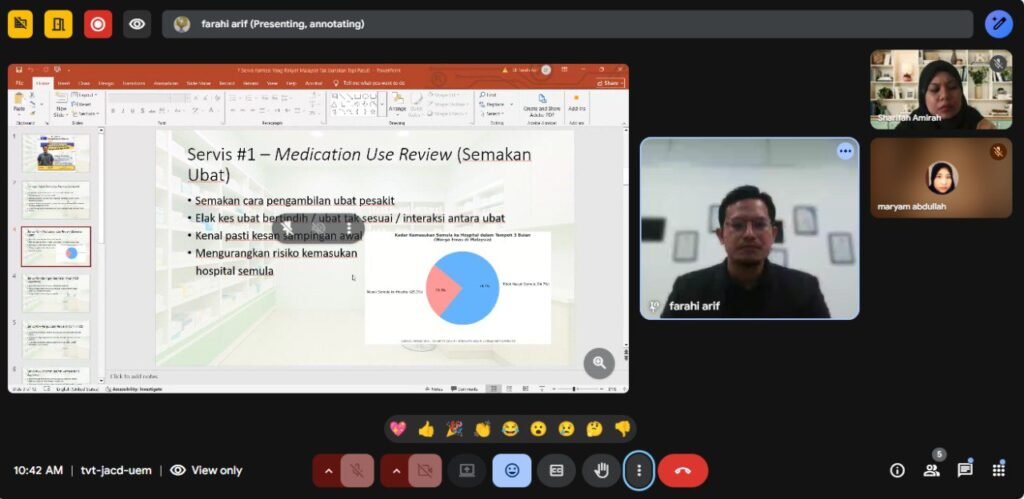The height and width of the screenshot is (499, 1024).
Task: Click the PowerPoint Share button
Action: (609, 83)
